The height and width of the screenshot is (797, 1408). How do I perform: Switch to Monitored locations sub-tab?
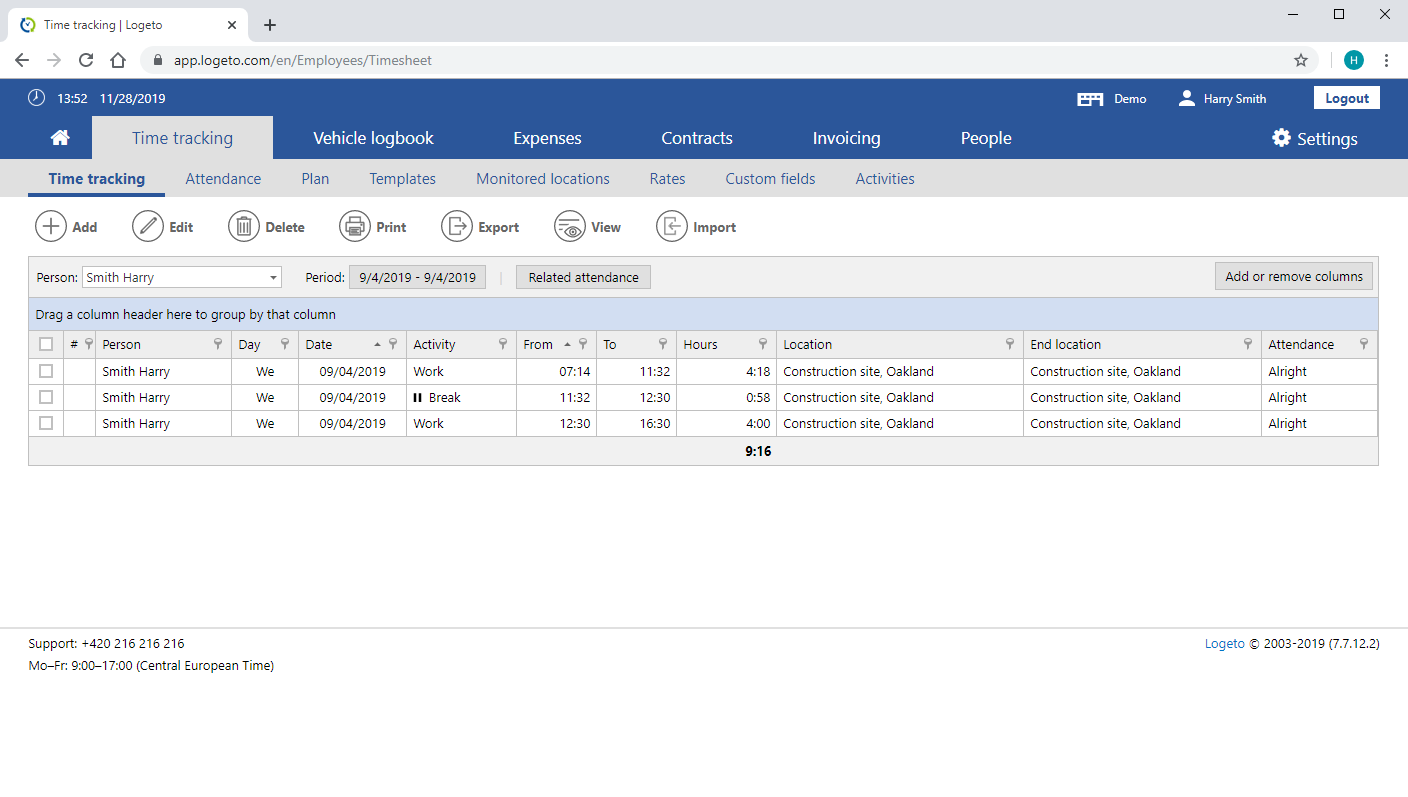coord(543,179)
